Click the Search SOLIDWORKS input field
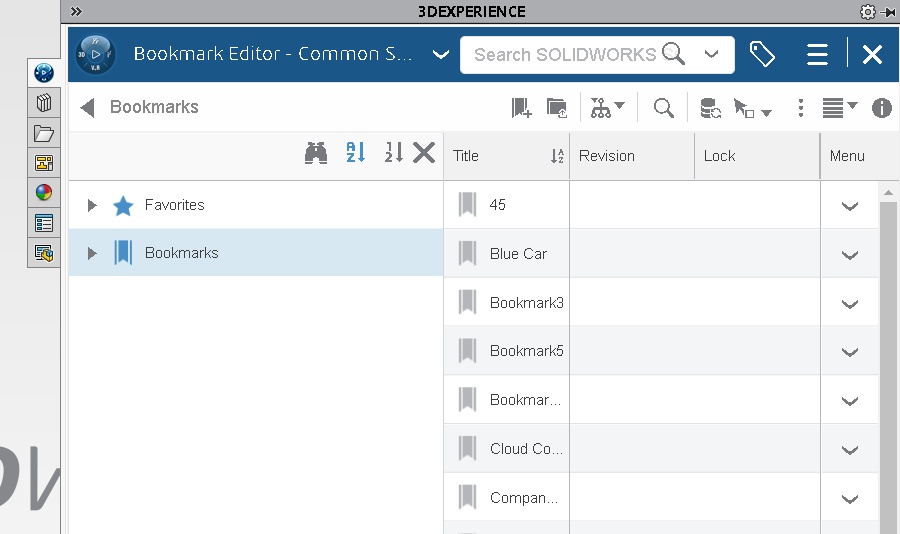The image size is (900, 534). [565, 55]
